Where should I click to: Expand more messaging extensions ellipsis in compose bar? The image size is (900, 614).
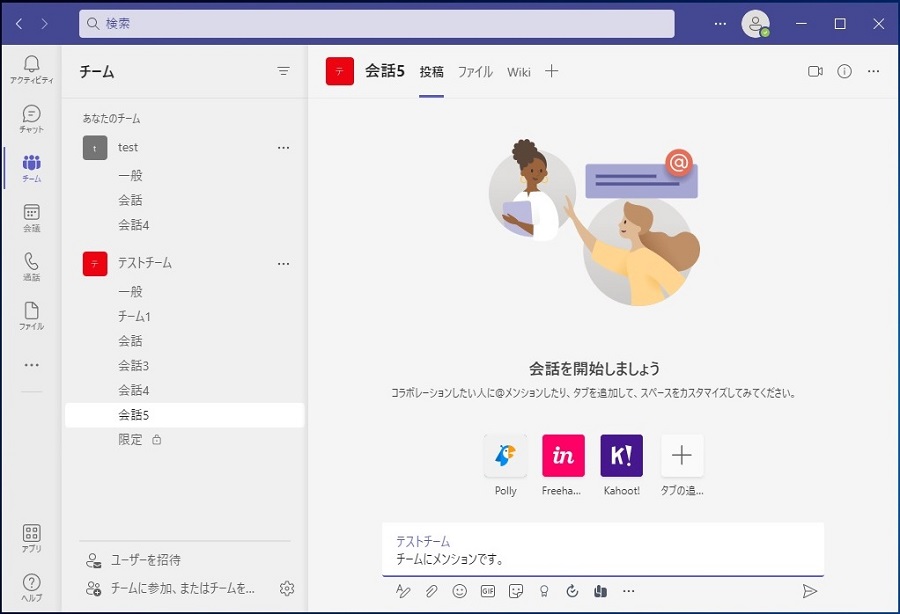(x=628, y=591)
